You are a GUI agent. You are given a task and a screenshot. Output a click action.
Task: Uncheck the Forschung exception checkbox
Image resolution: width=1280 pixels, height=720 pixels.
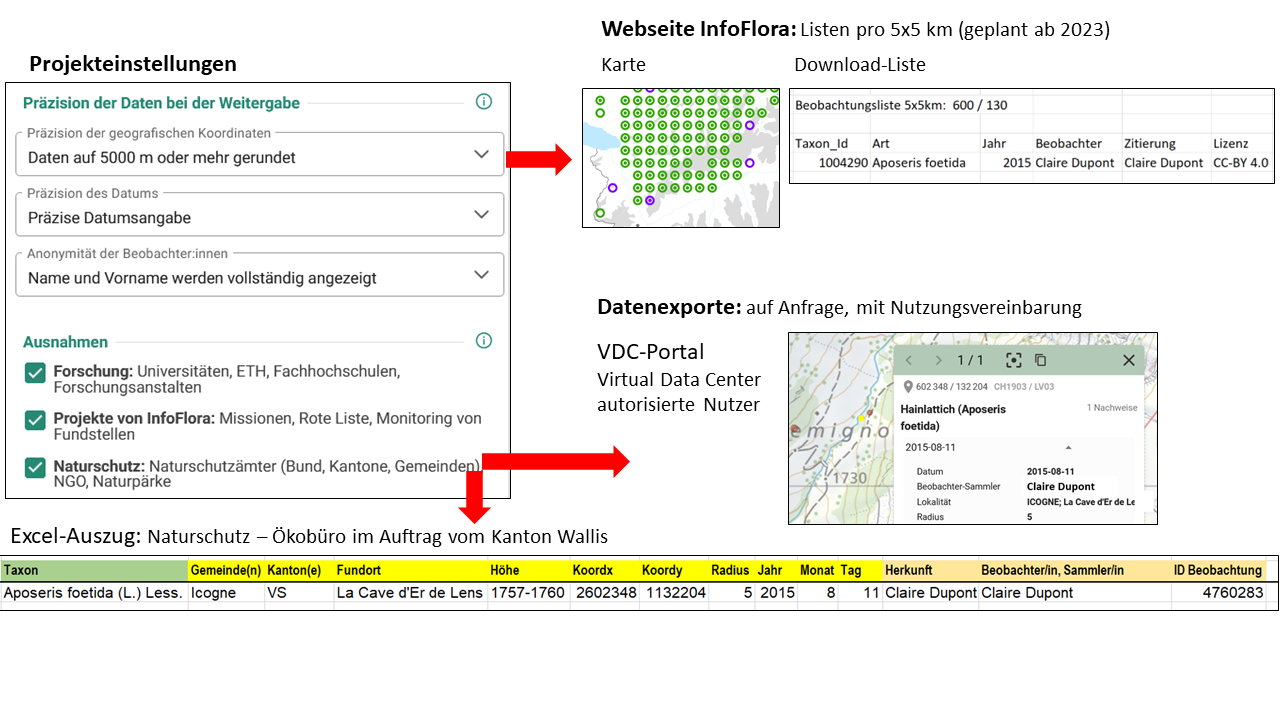(36, 373)
